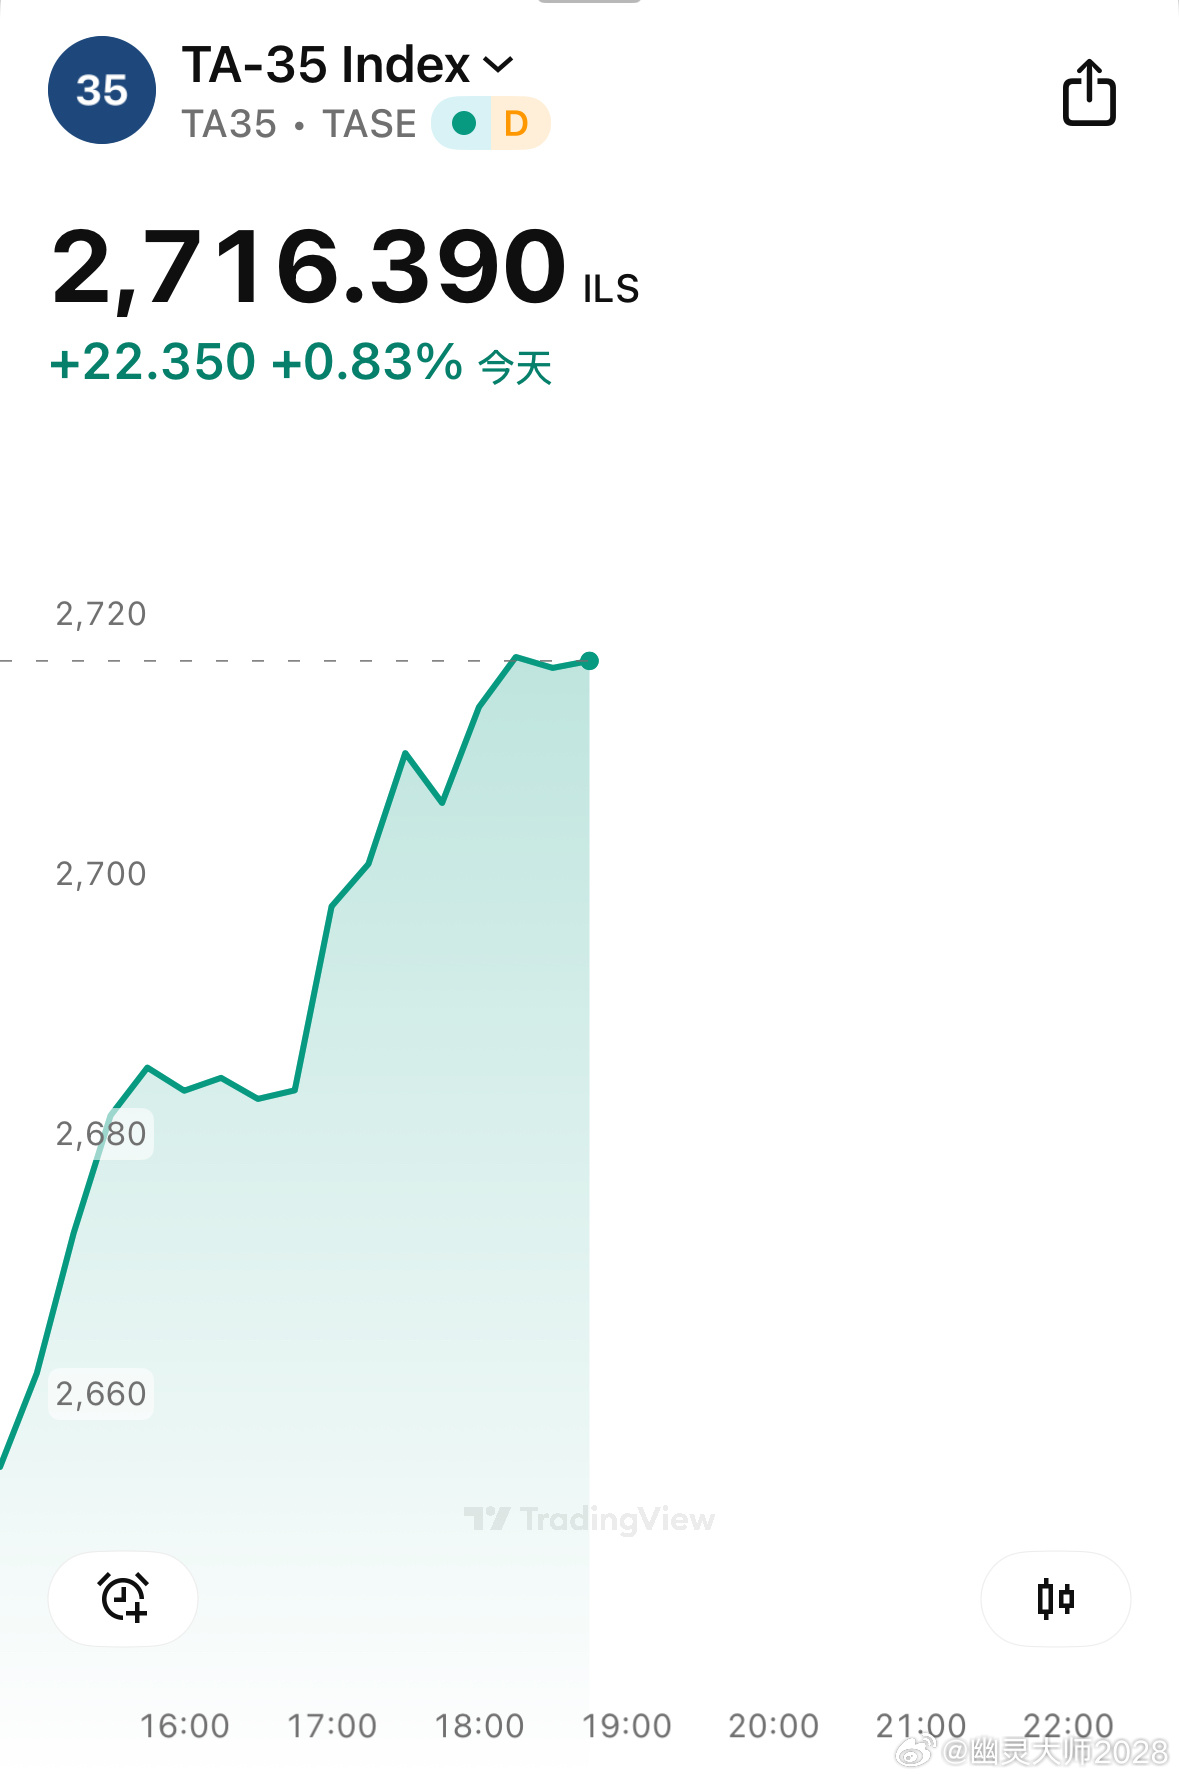The width and height of the screenshot is (1179, 1779).
Task: Tap the 今天 period label
Action: point(515,367)
